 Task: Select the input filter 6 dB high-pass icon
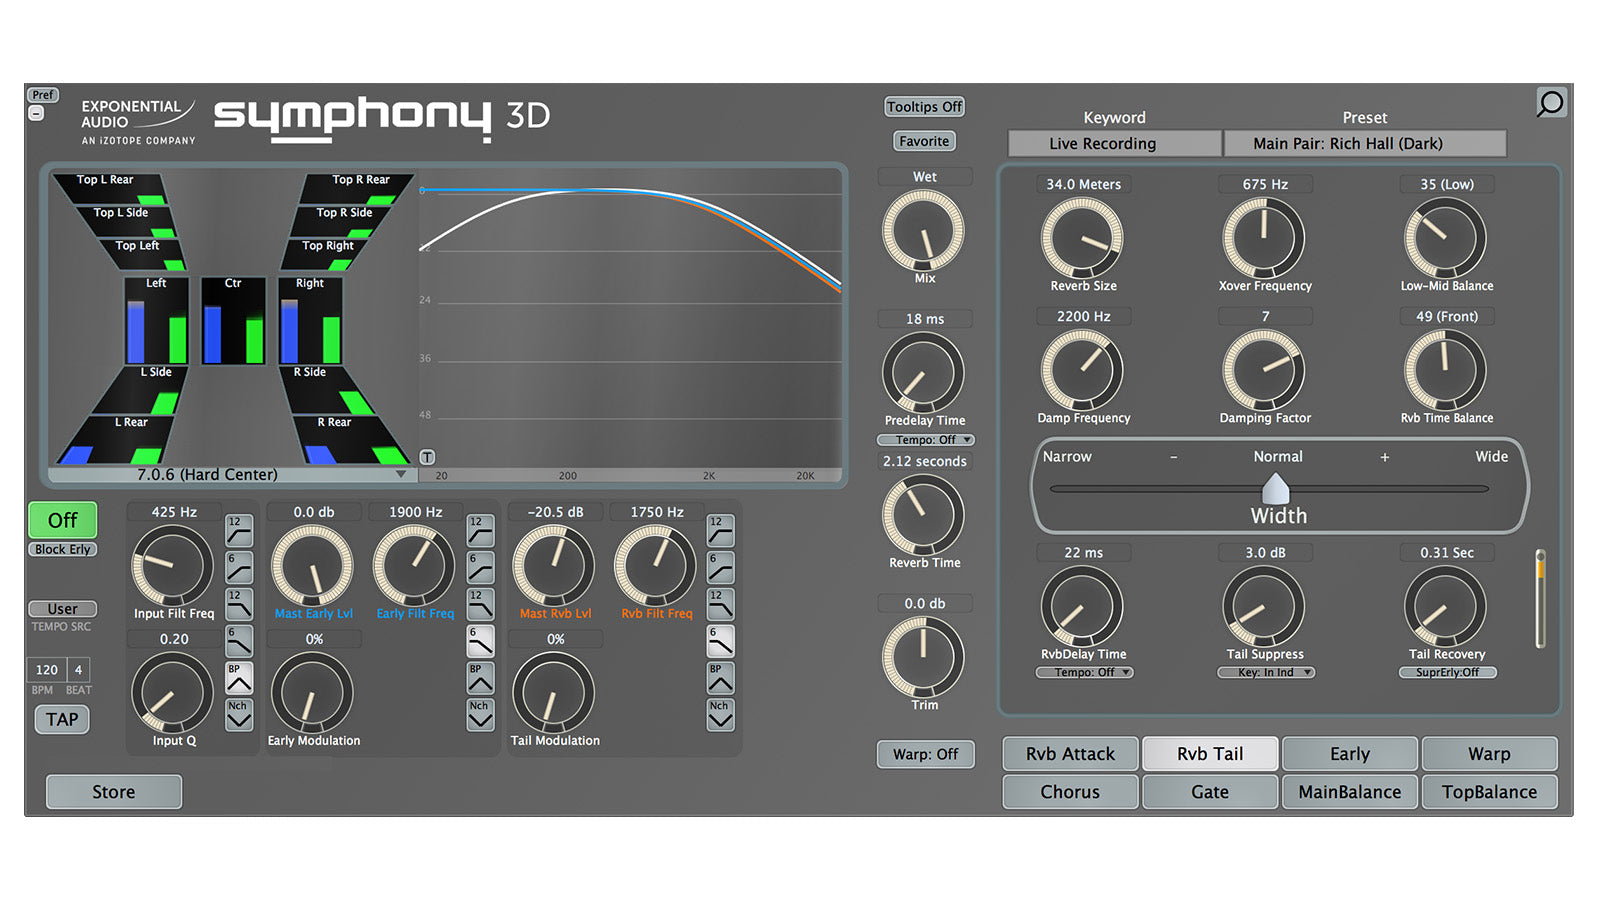point(239,568)
